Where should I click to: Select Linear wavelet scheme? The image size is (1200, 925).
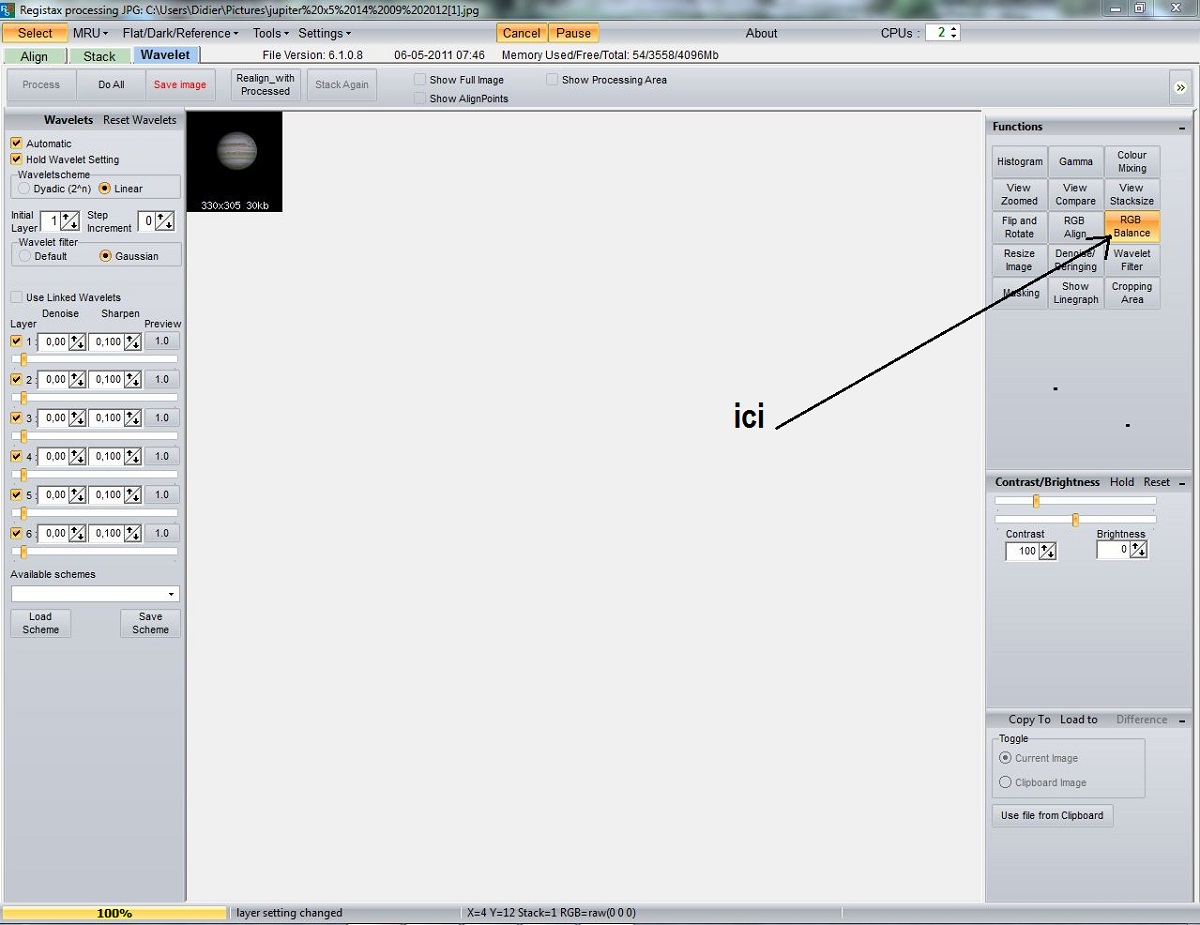click(x=105, y=188)
